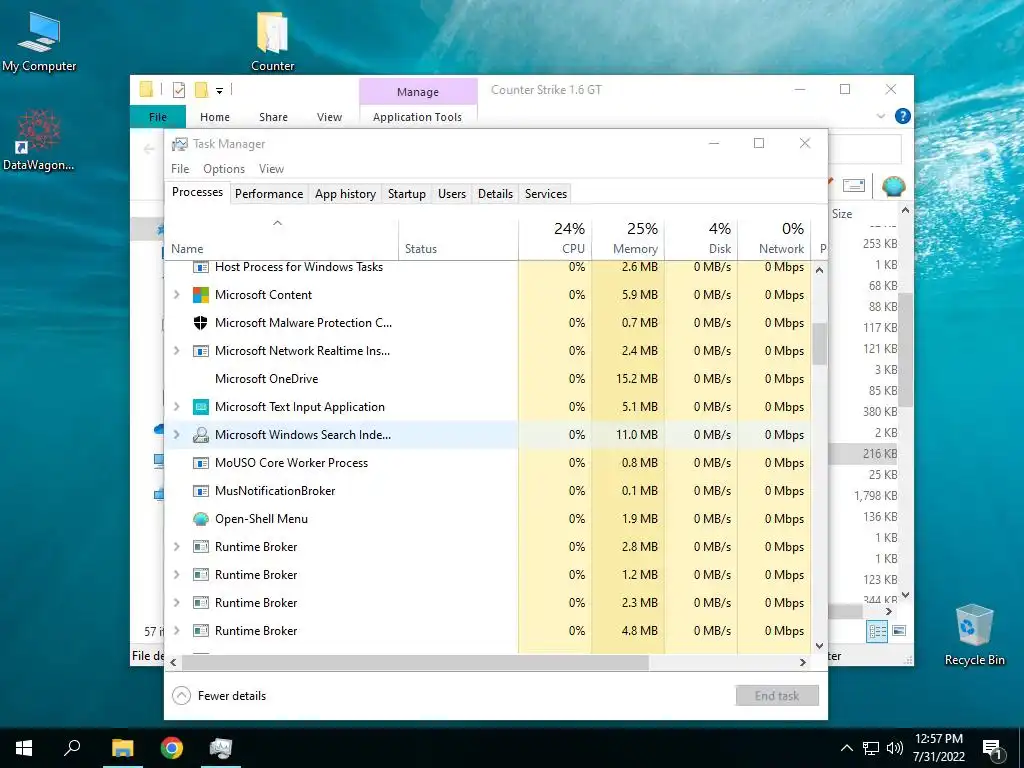Open the DataWagon shortcut icon
The image size is (1024, 768).
[39, 140]
